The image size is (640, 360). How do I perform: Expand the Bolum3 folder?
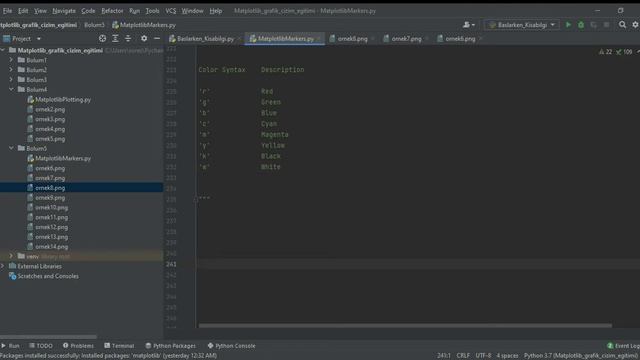[x=11, y=80]
